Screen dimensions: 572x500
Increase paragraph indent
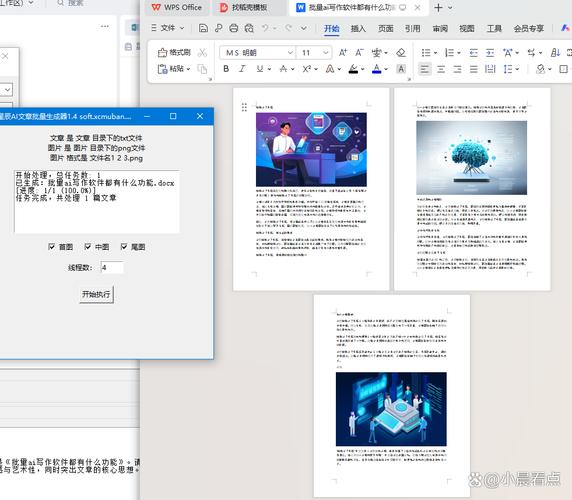tap(490, 53)
